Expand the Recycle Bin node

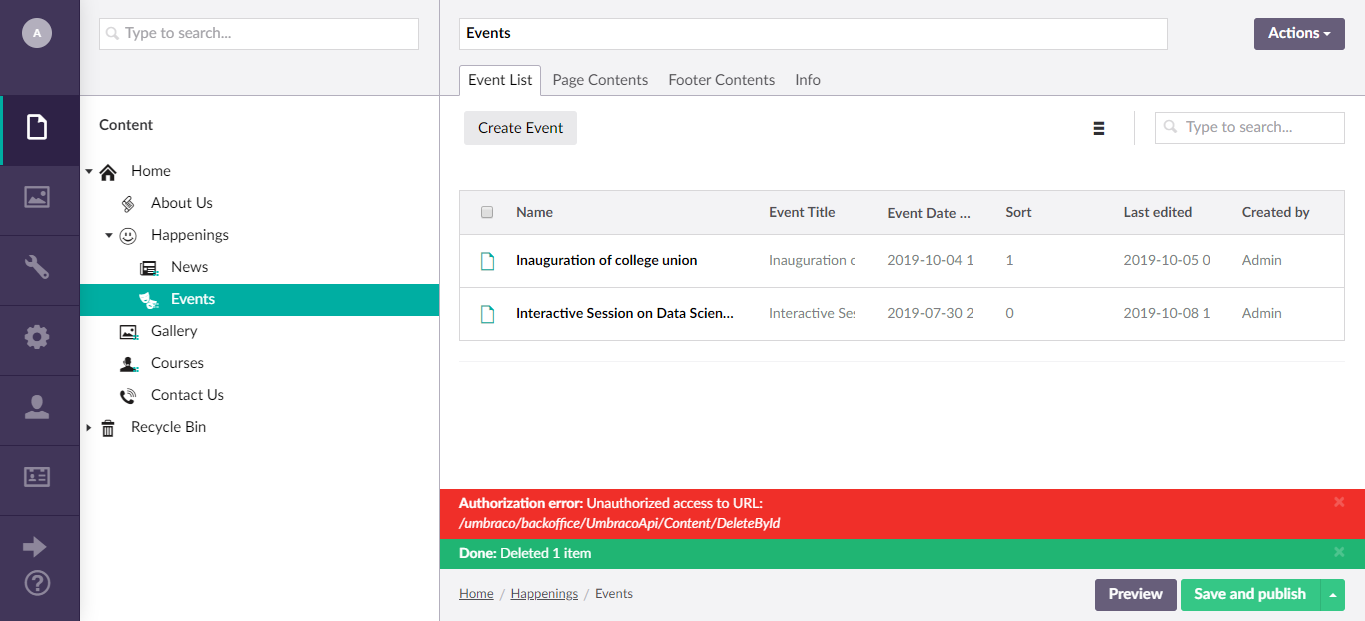pos(89,428)
